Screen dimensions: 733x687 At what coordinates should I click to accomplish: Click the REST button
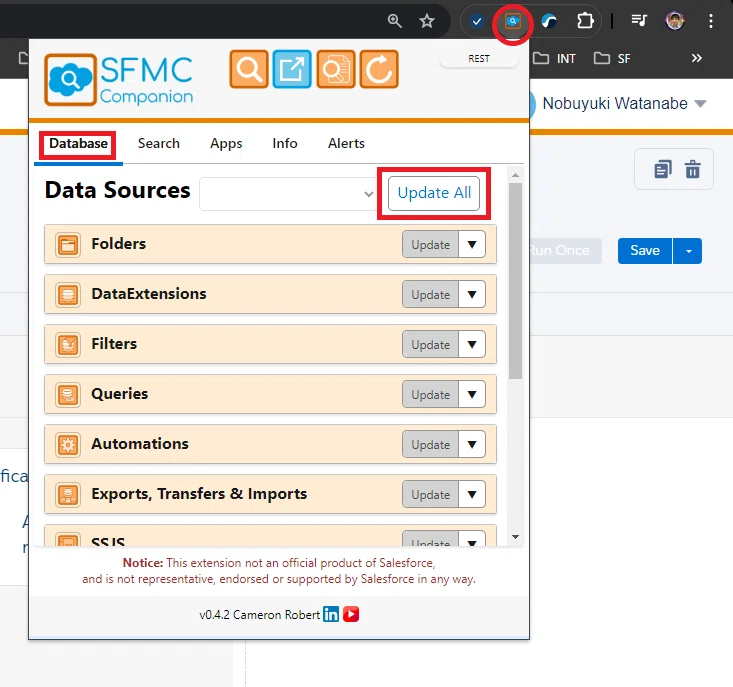(479, 59)
